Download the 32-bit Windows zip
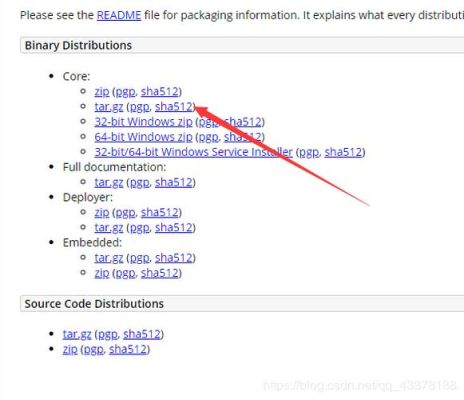This screenshot has height=400, width=464. click(143, 122)
